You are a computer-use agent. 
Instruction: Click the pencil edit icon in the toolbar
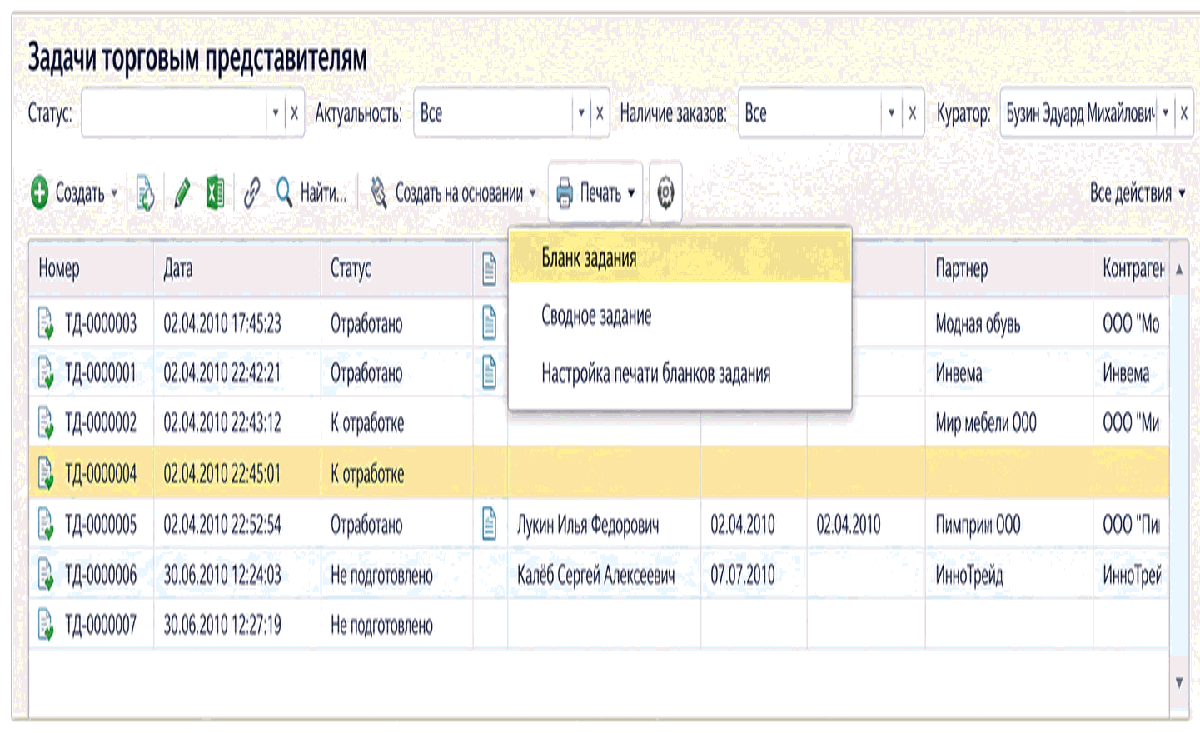(x=181, y=192)
